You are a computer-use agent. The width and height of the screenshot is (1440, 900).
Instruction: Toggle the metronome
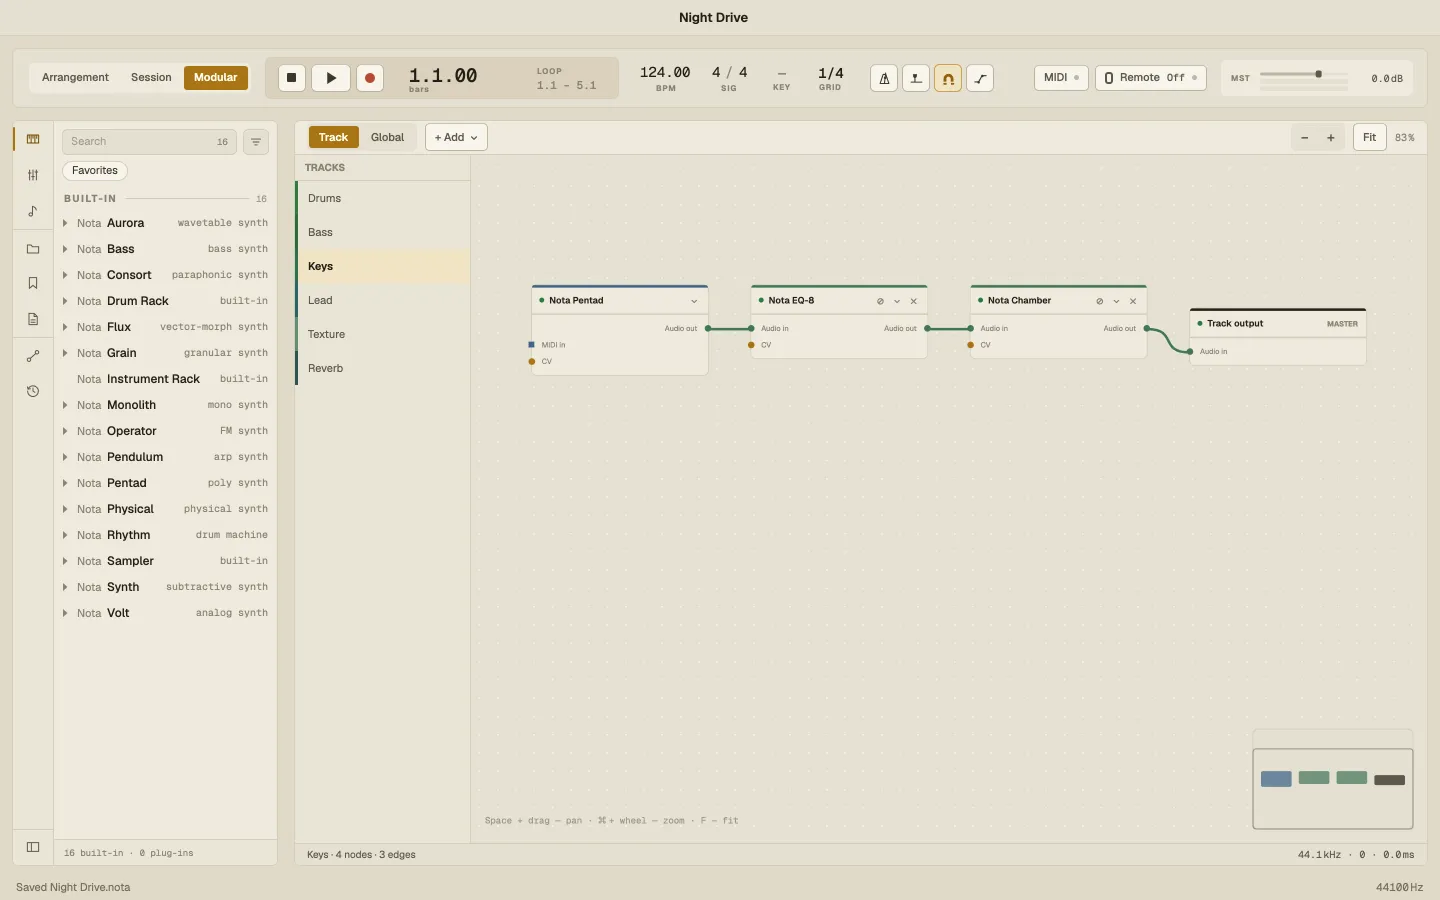pos(884,78)
